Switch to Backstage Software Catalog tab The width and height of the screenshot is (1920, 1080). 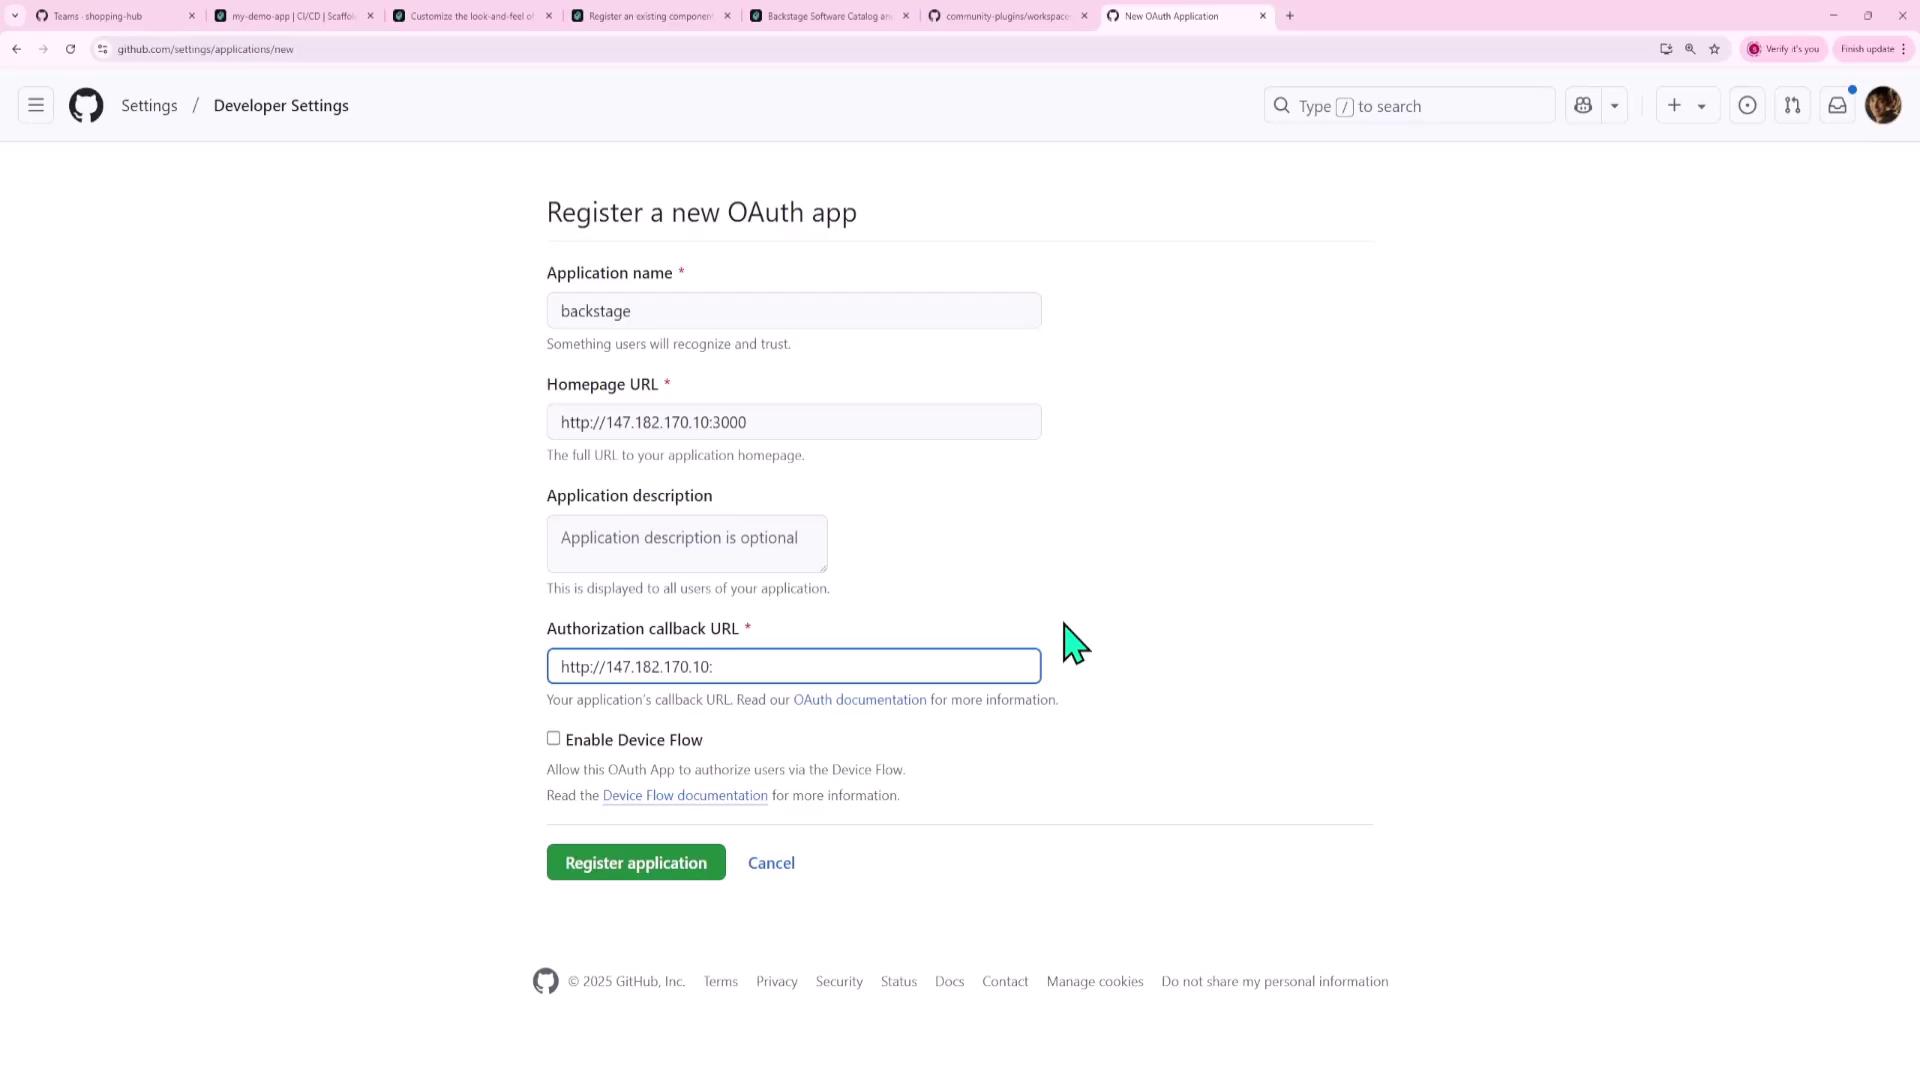(x=828, y=16)
